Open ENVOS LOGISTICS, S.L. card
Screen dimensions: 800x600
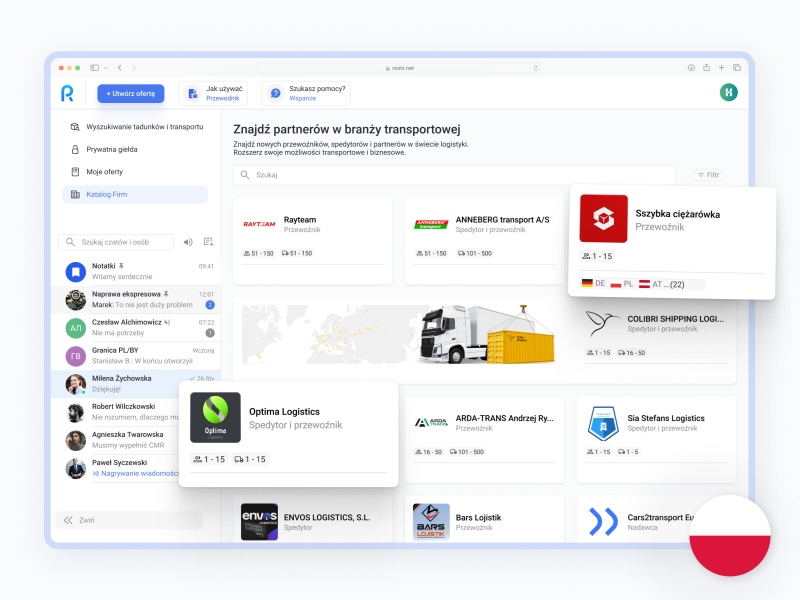coord(312,519)
